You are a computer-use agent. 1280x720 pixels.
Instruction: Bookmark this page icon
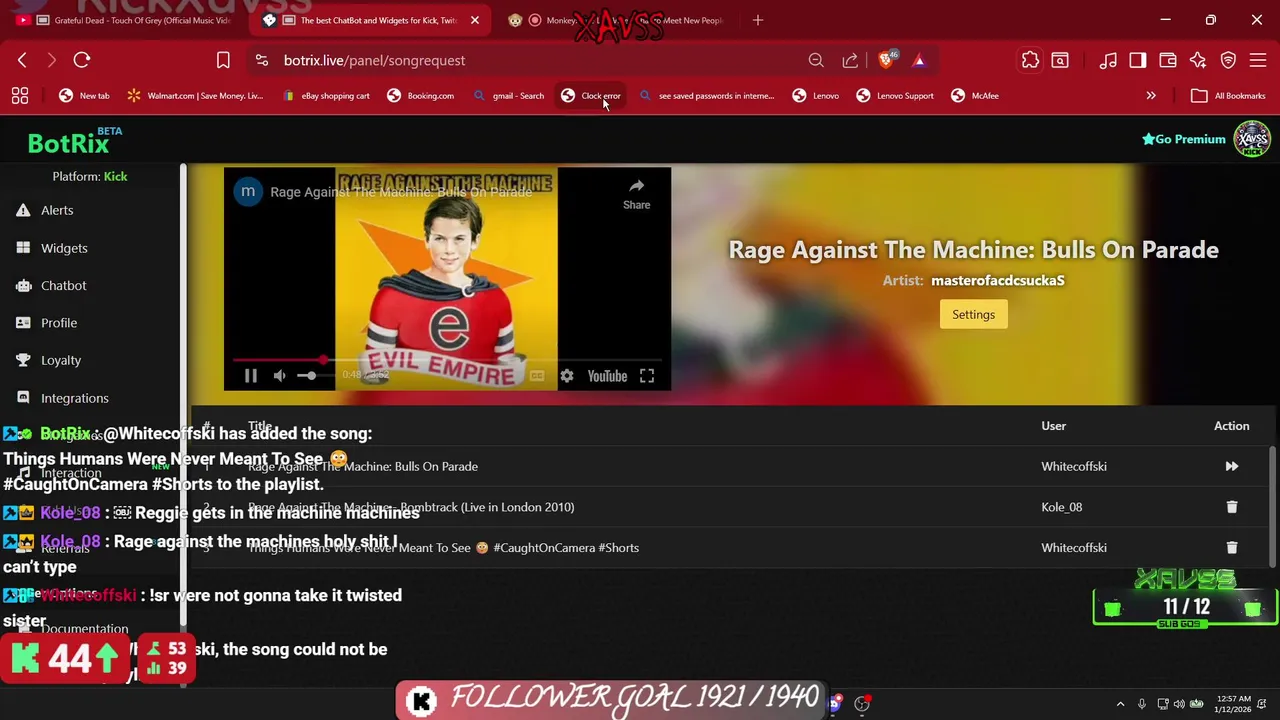coord(223,60)
